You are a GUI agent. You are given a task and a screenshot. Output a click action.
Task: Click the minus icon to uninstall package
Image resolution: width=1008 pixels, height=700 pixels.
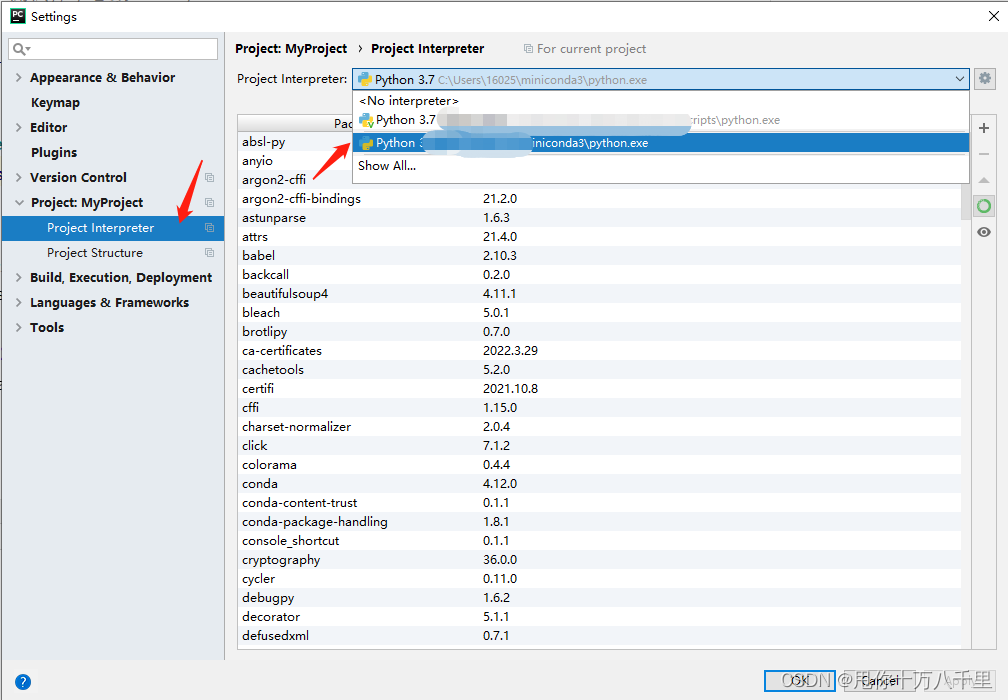(984, 154)
